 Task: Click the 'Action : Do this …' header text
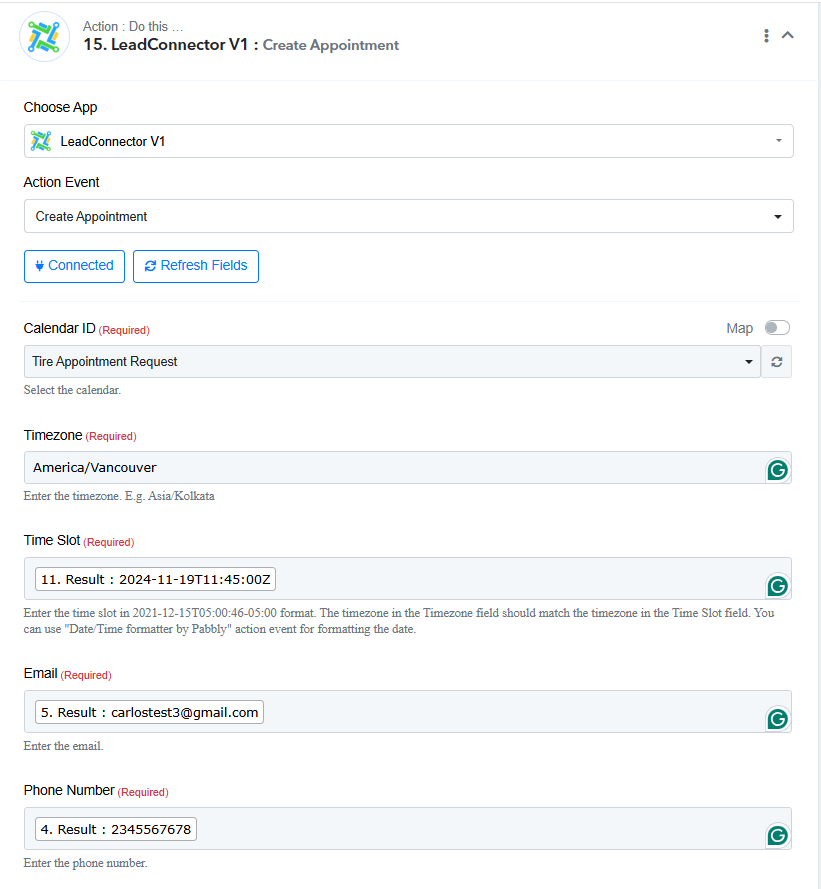pos(133,27)
